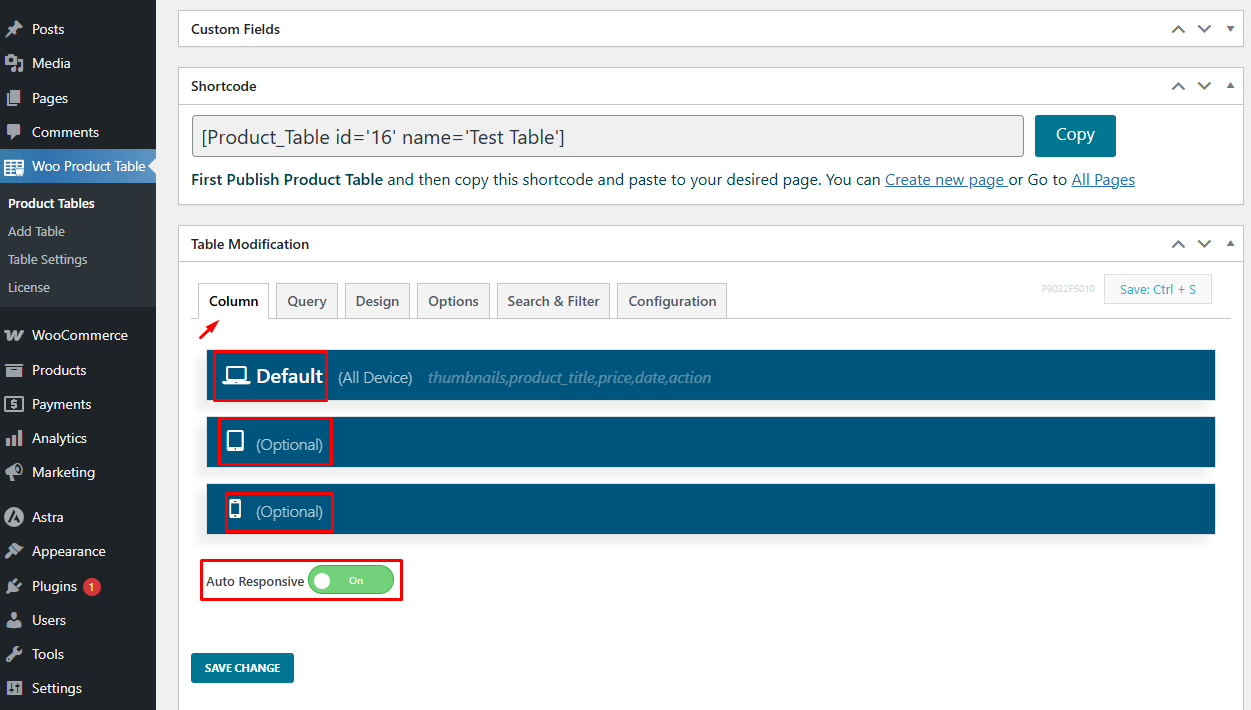Move Custom Fields panel up
Viewport: 1251px width, 710px height.
point(1179,29)
